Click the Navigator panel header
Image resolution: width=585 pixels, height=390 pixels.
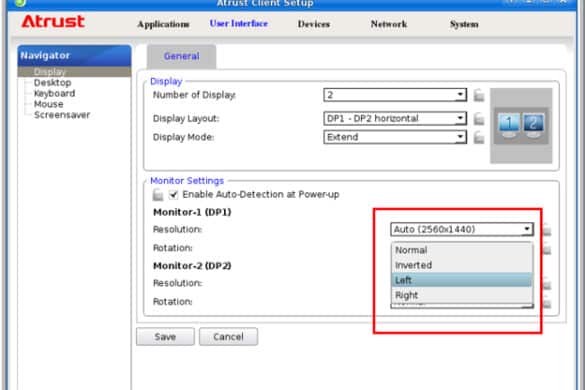(74, 56)
